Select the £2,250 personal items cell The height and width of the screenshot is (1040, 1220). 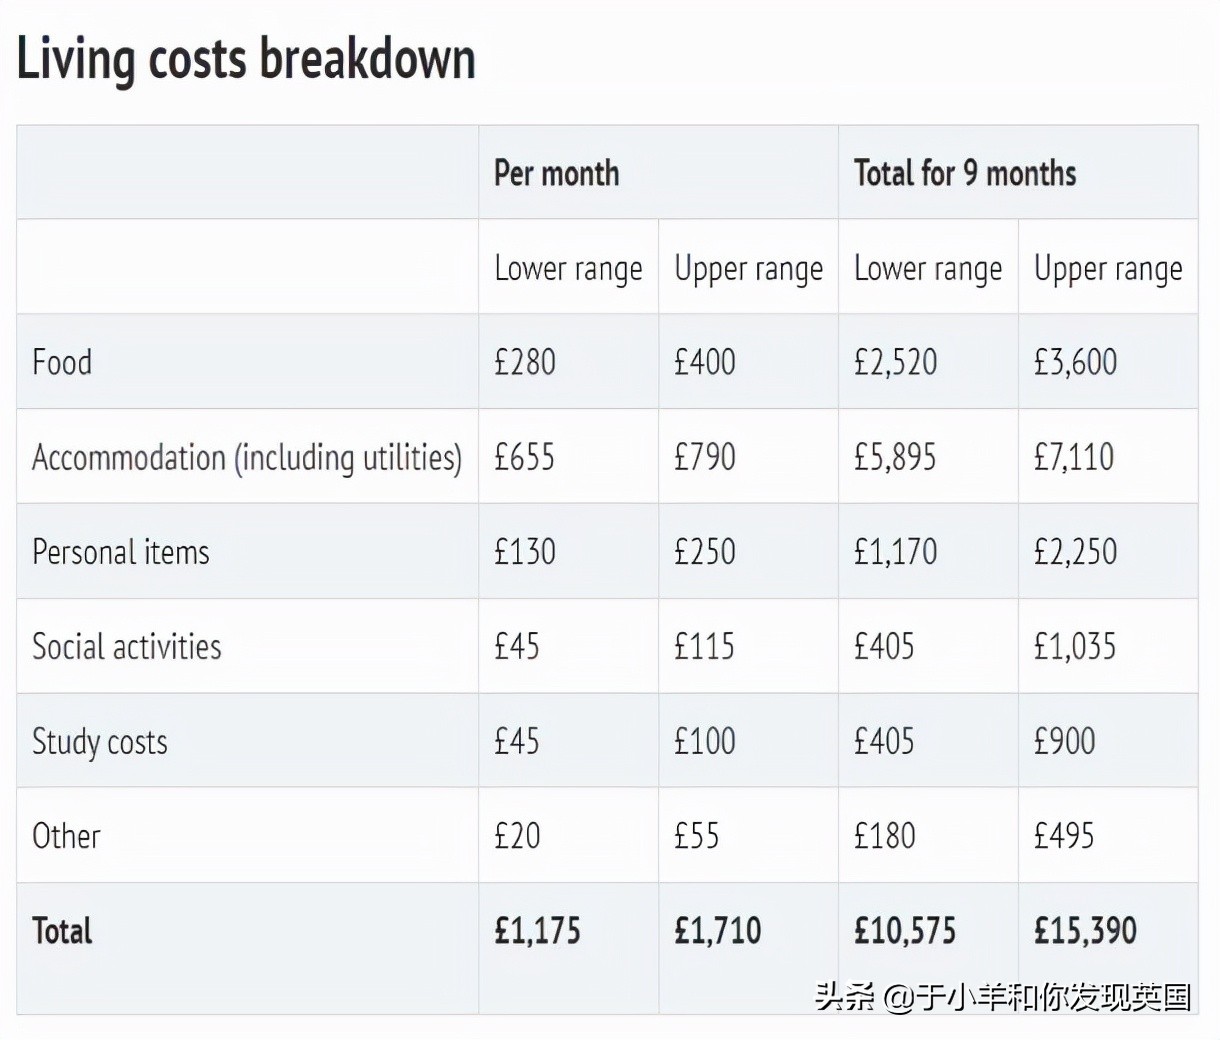coord(1075,552)
